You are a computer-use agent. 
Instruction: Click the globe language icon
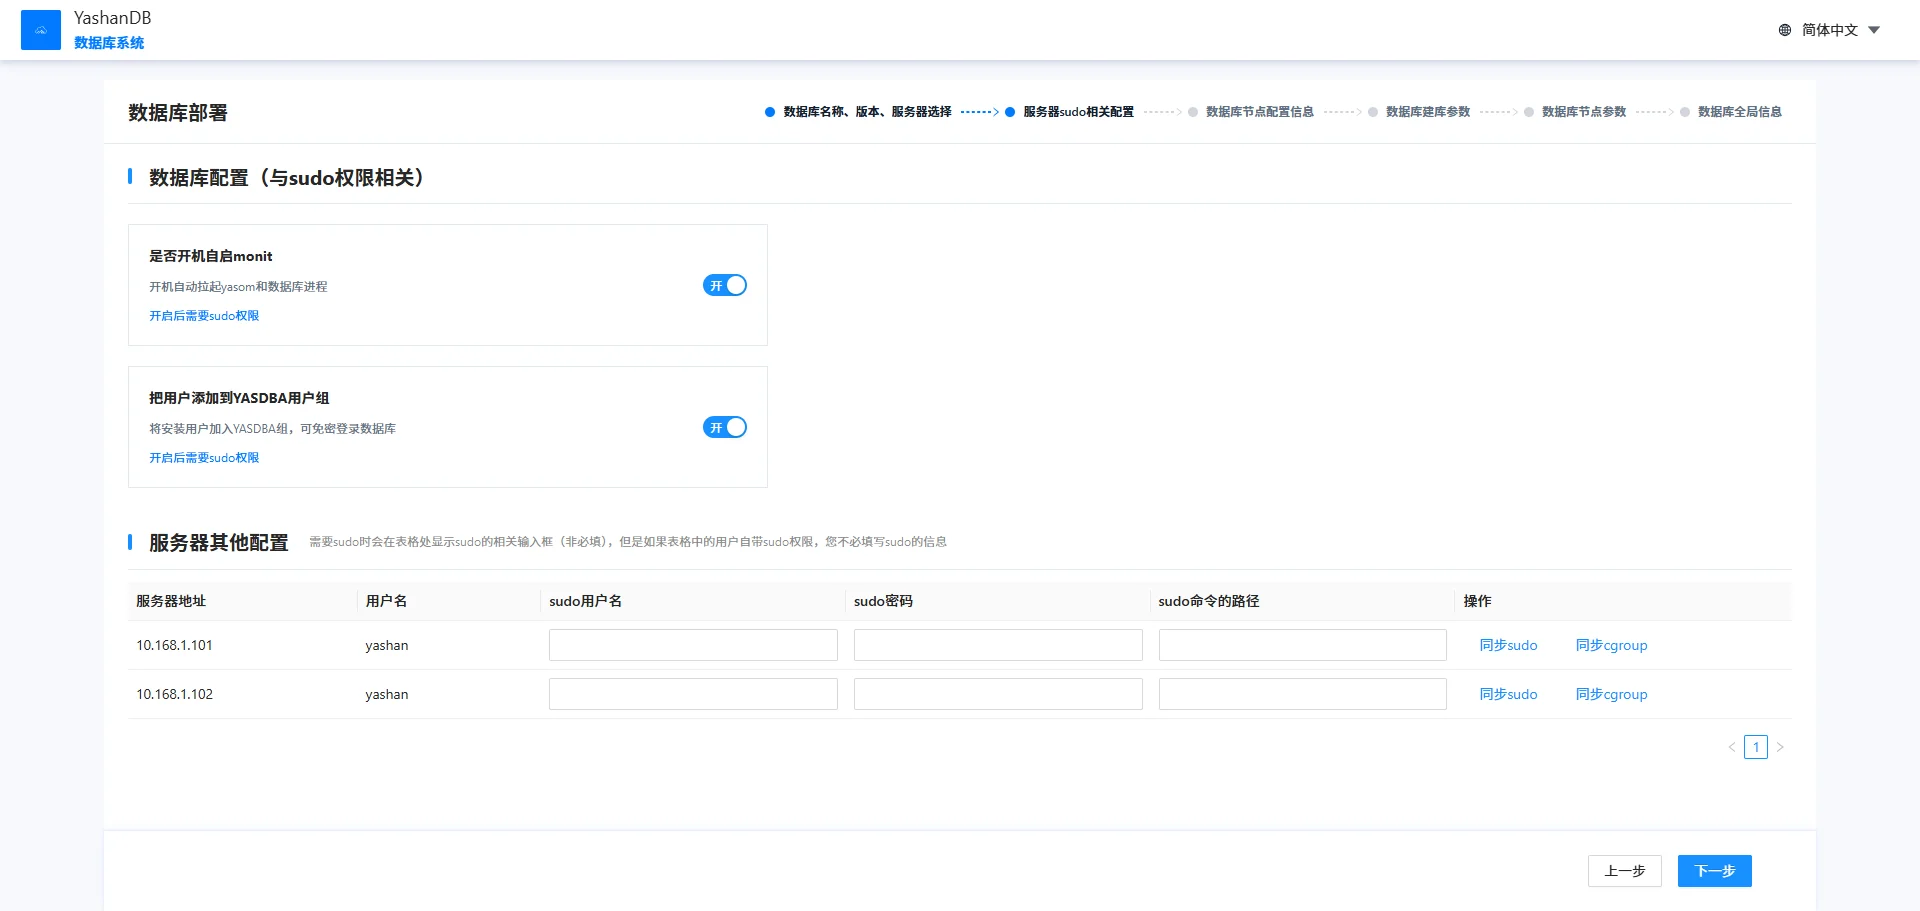pyautogui.click(x=1785, y=30)
